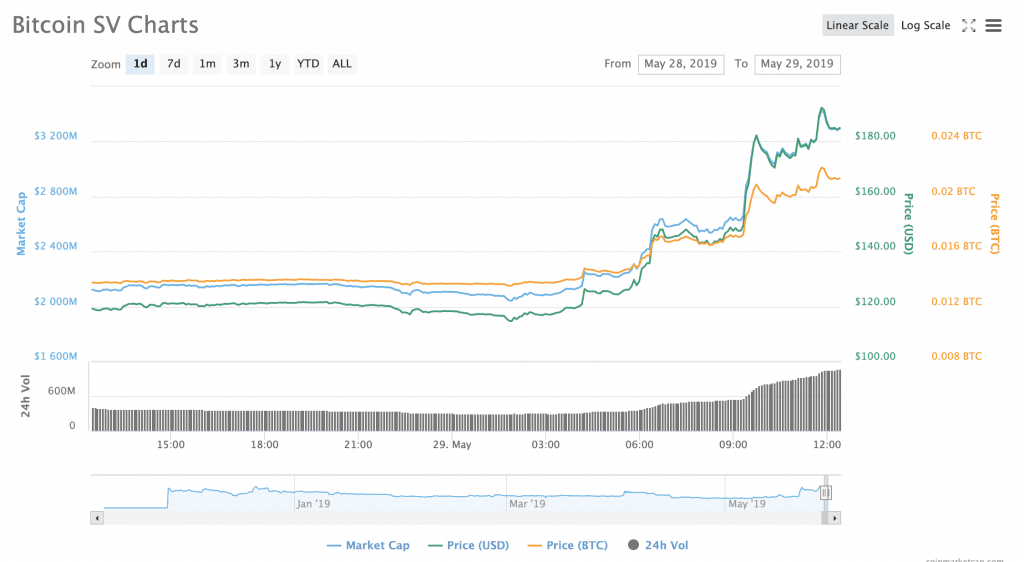Image resolution: width=1024 pixels, height=562 pixels.
Task: Select the 1d zoom range
Action: [x=140, y=64]
